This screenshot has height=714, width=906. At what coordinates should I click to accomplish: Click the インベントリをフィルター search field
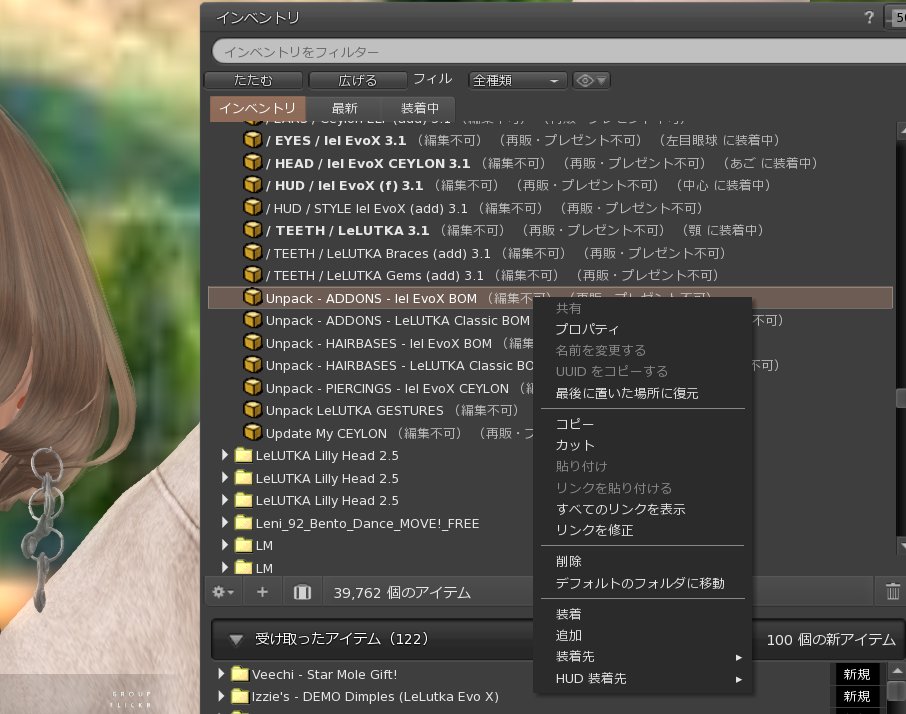[558, 52]
